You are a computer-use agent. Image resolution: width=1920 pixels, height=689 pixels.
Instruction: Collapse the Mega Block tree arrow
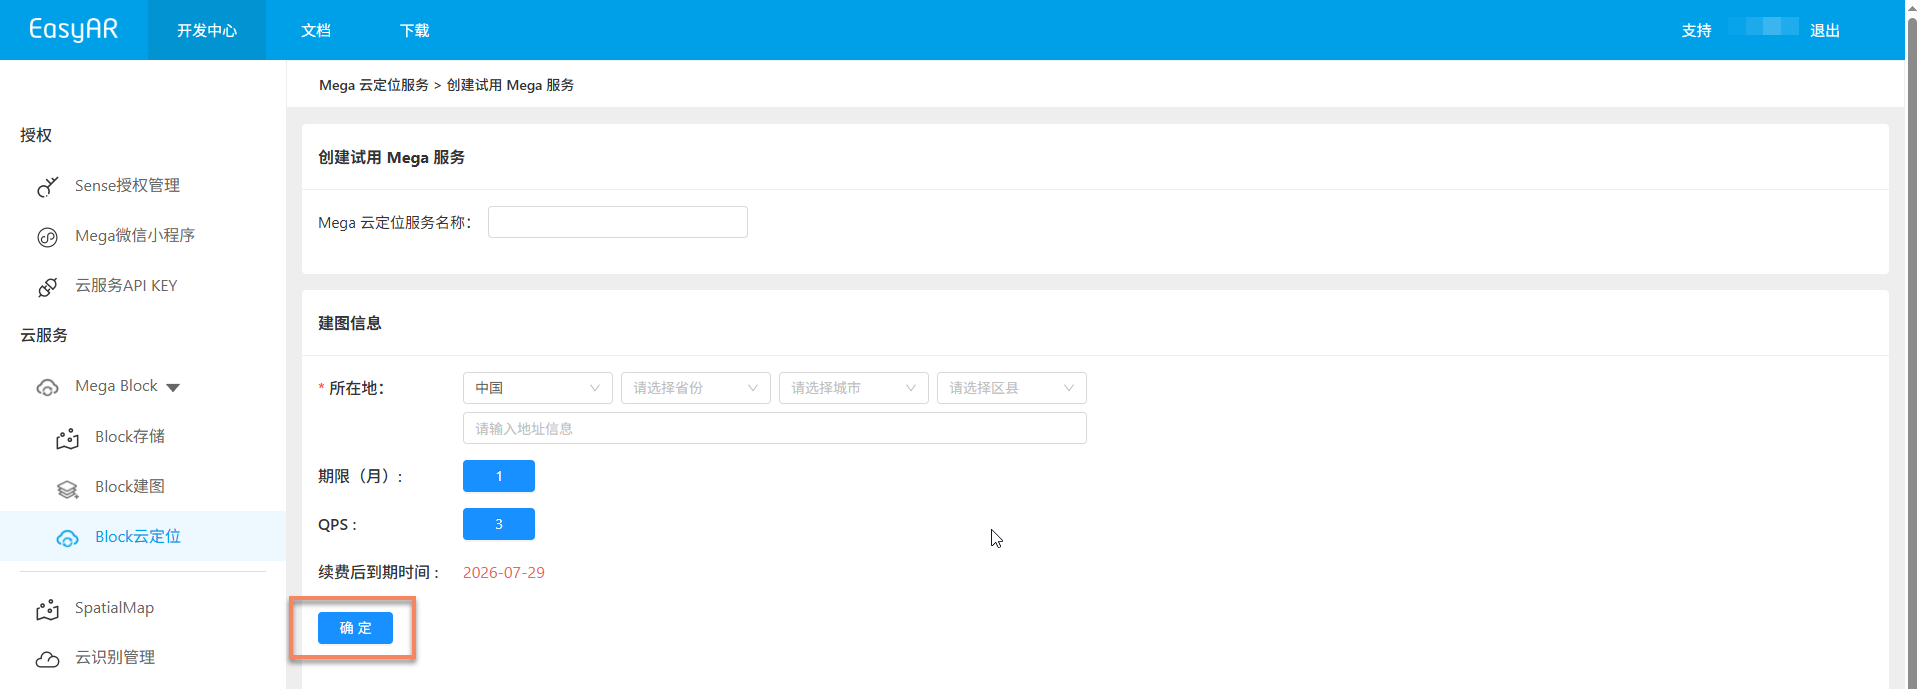coord(173,387)
